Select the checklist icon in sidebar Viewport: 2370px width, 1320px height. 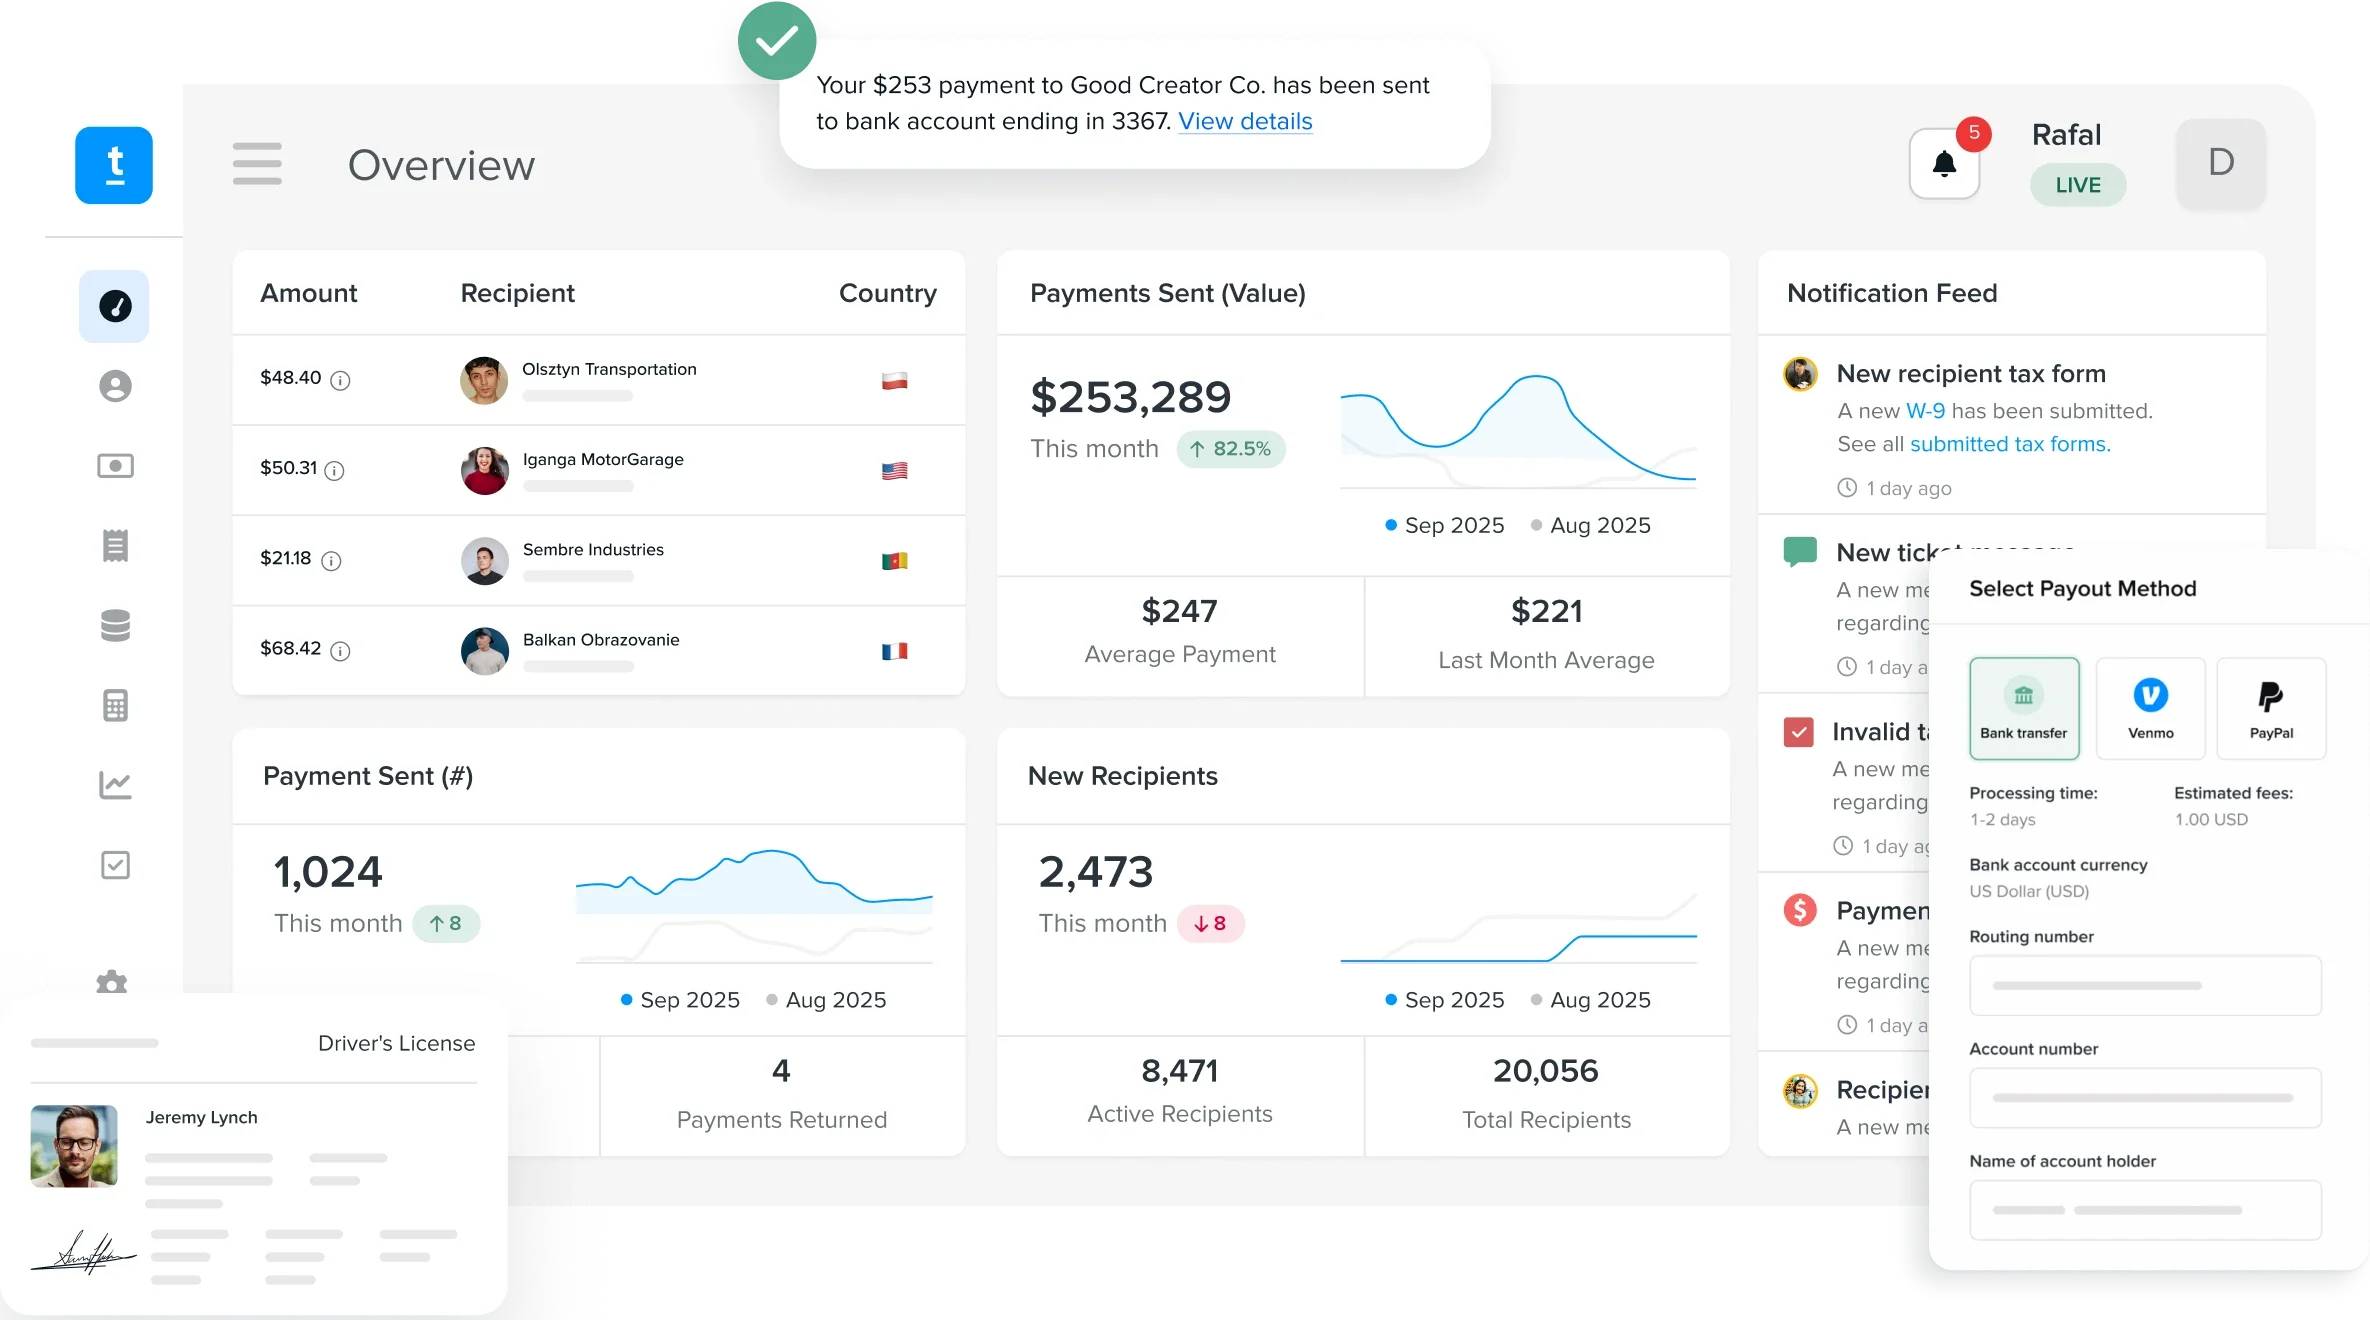pyautogui.click(x=115, y=865)
